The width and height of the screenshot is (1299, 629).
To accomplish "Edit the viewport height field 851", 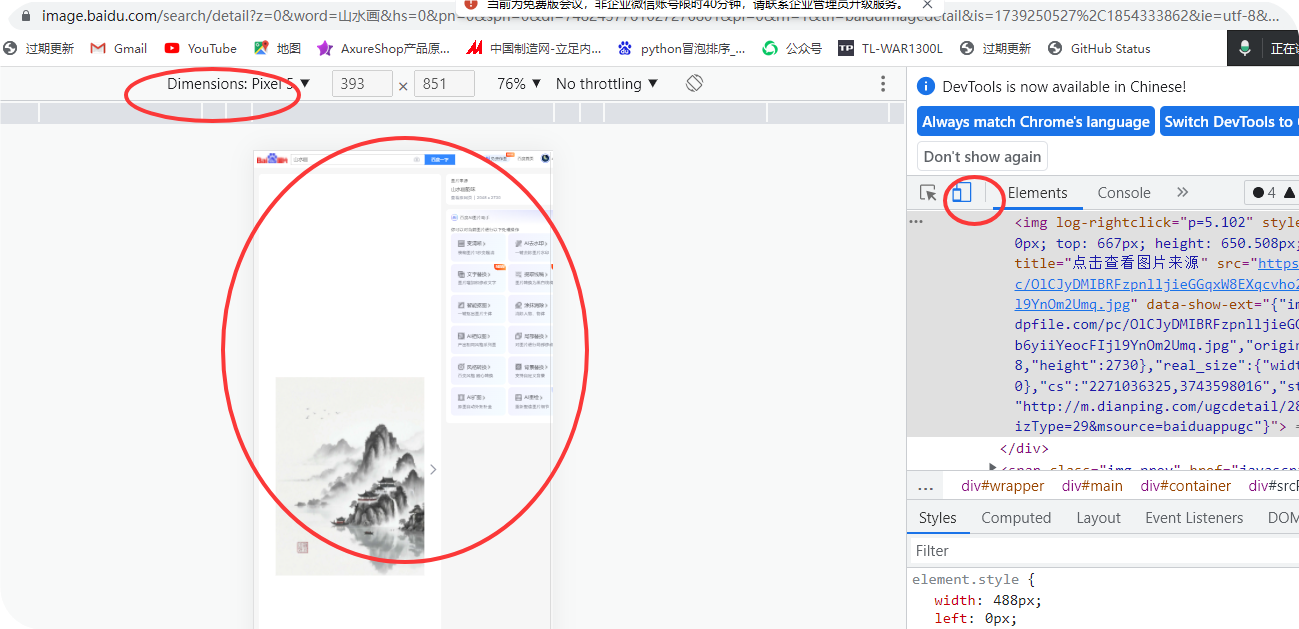I will (444, 84).
